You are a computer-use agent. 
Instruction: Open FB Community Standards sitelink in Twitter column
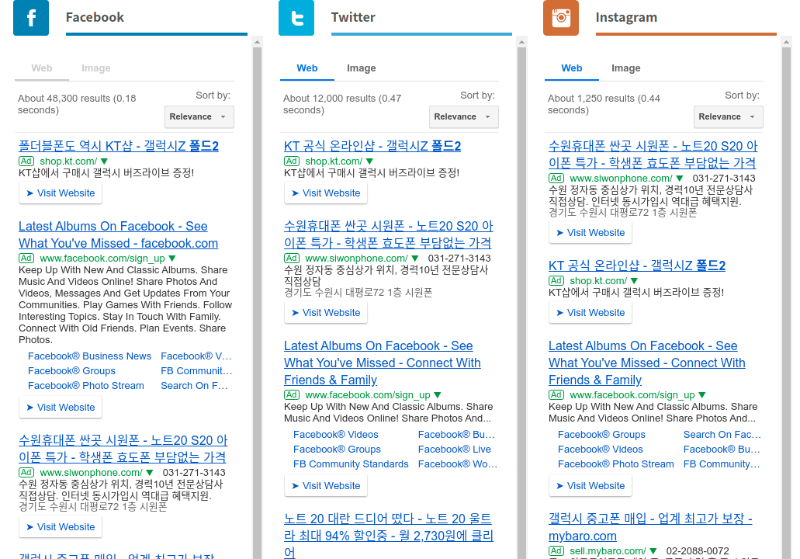pos(350,464)
